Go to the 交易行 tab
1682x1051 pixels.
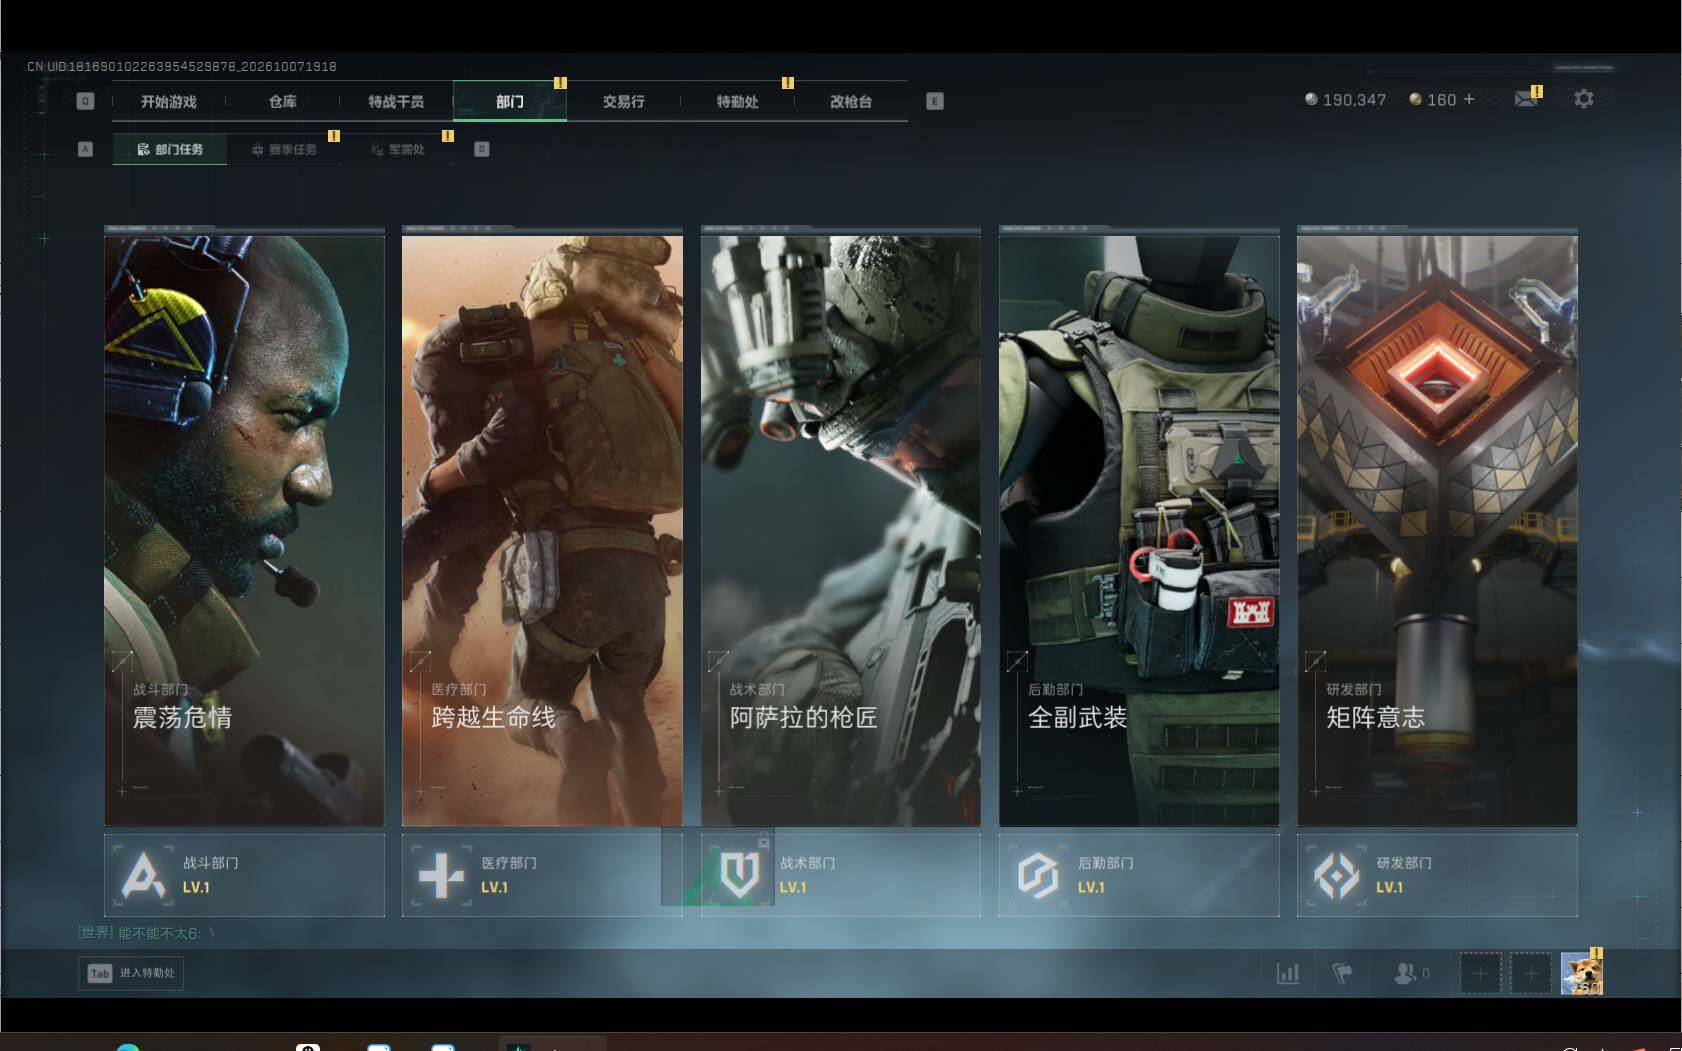[x=623, y=102]
